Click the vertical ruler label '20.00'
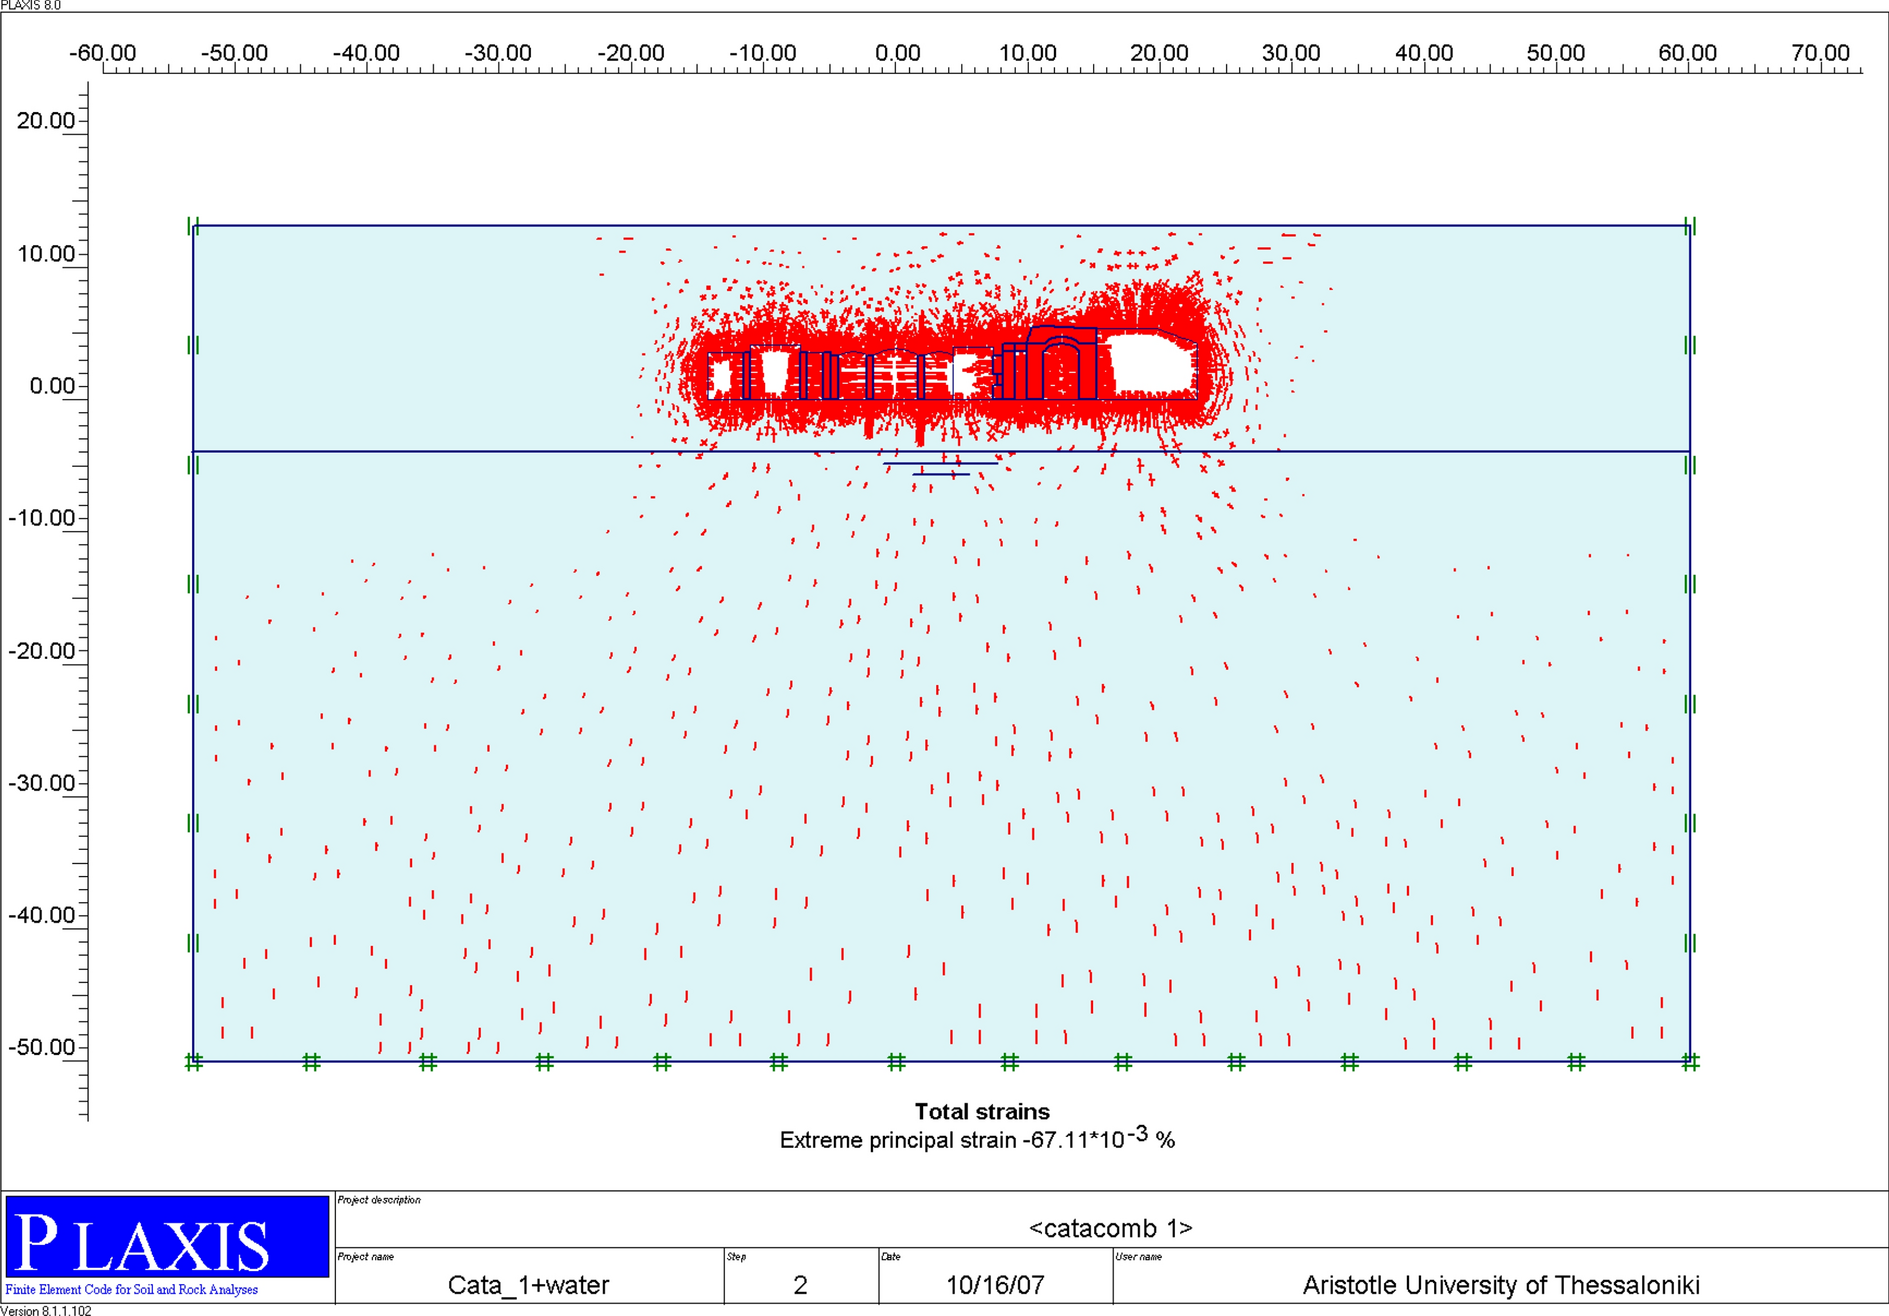 [46, 121]
